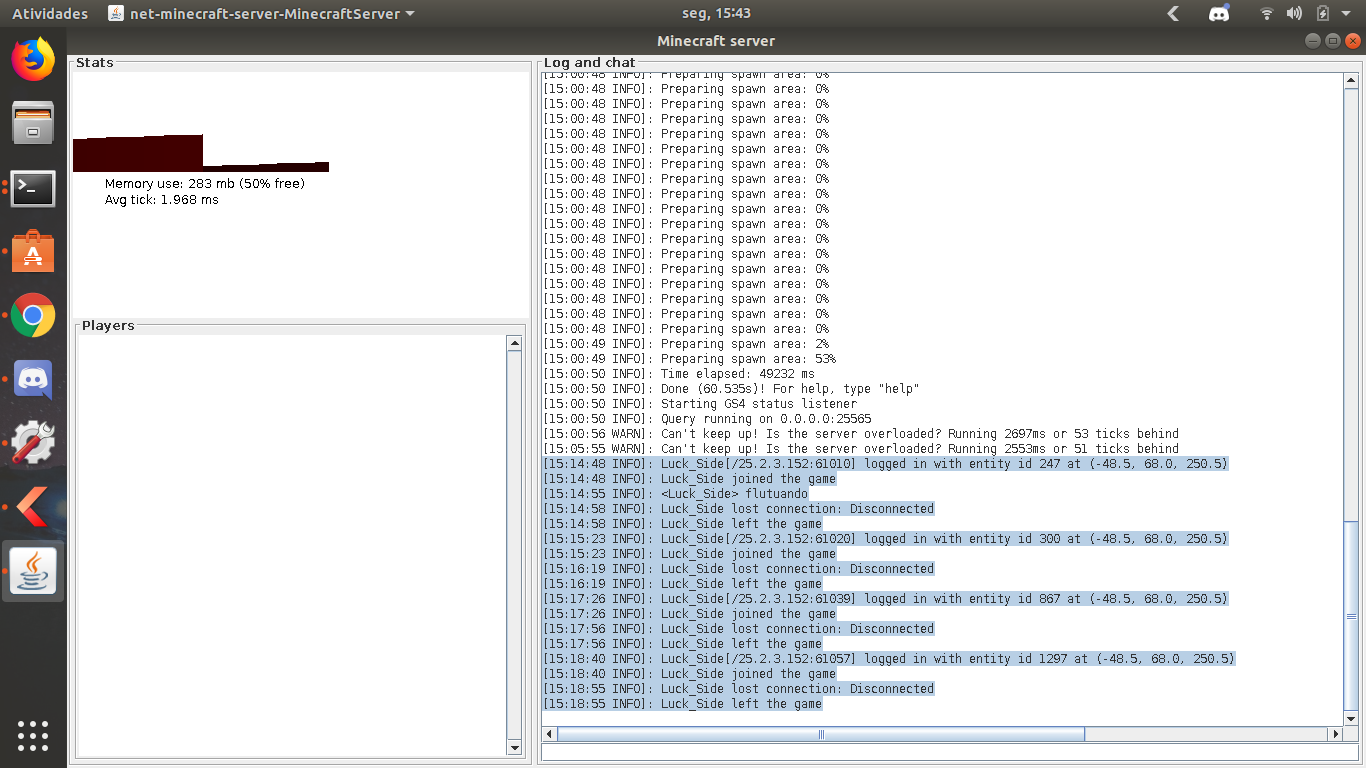Image resolution: width=1366 pixels, height=768 pixels.
Task: Close the Minecraft server window
Action: click(x=1353, y=41)
